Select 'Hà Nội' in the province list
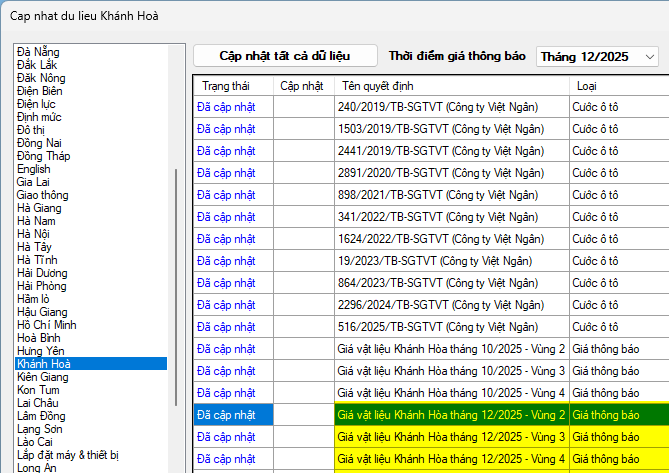669x473 pixels. pyautogui.click(x=36, y=234)
